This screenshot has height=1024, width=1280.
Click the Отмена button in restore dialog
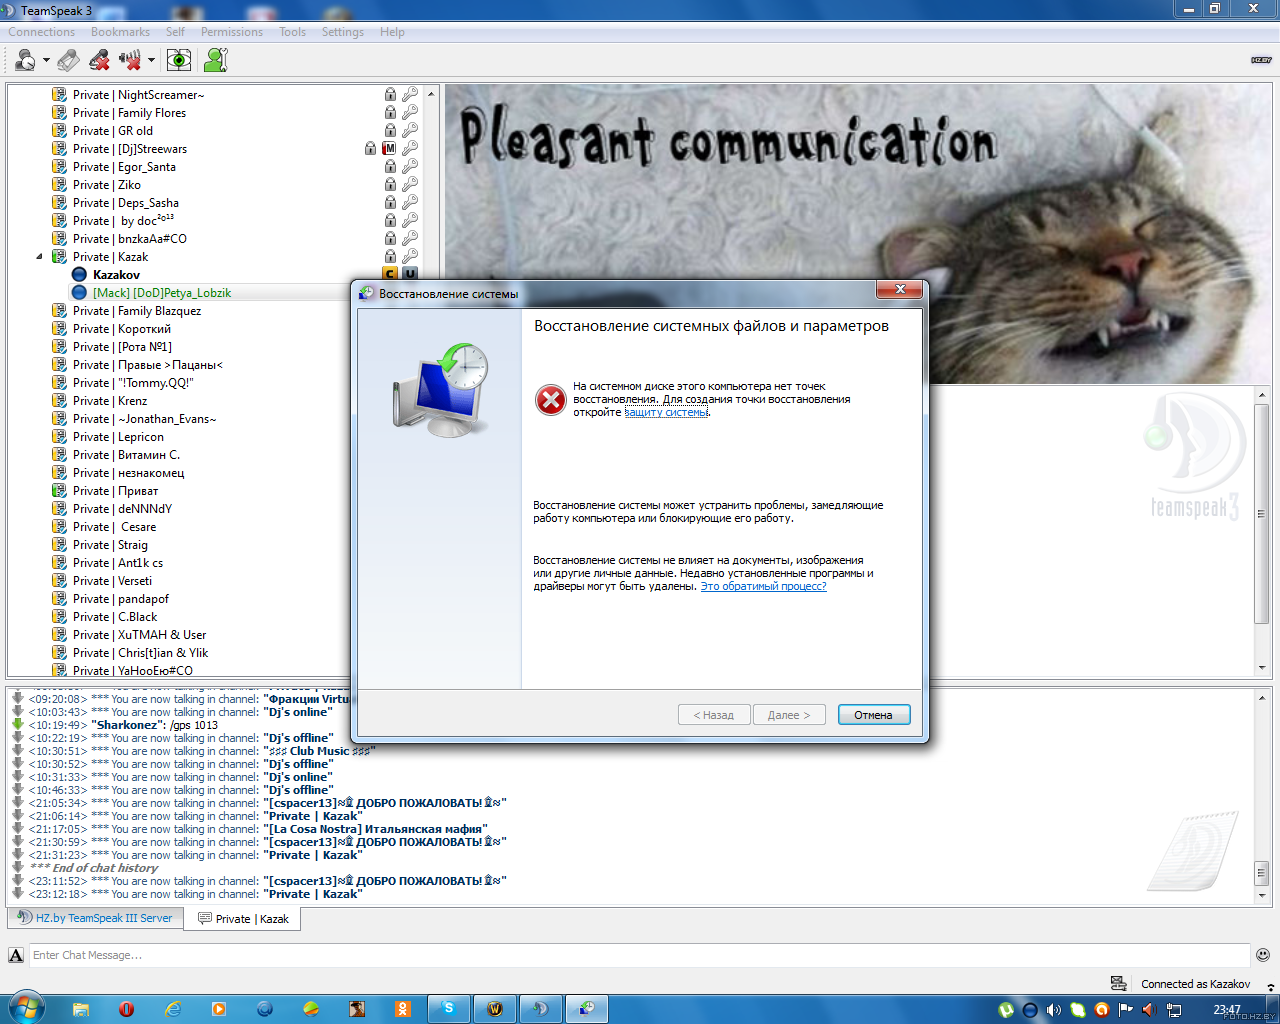(x=873, y=715)
